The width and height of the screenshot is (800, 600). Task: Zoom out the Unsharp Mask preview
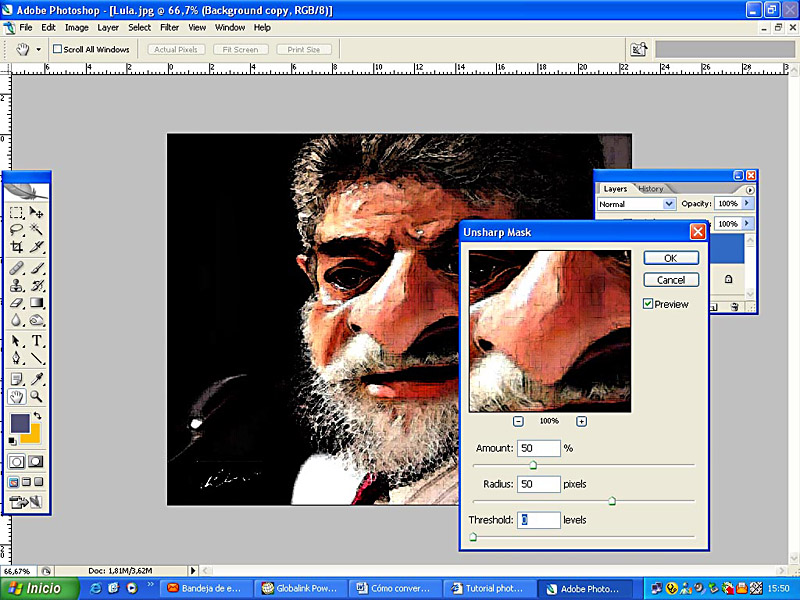tap(518, 422)
